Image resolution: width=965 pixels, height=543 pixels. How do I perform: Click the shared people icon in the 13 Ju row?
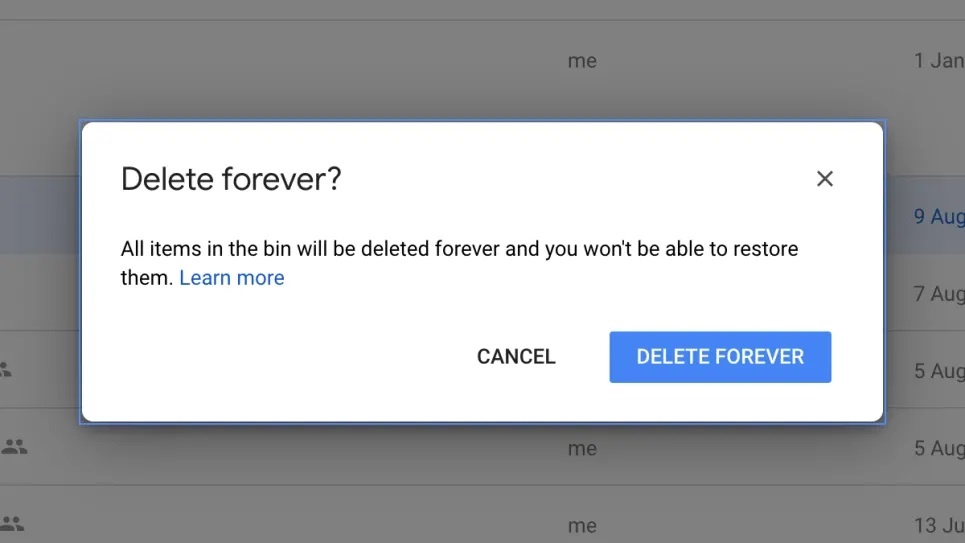(13, 523)
